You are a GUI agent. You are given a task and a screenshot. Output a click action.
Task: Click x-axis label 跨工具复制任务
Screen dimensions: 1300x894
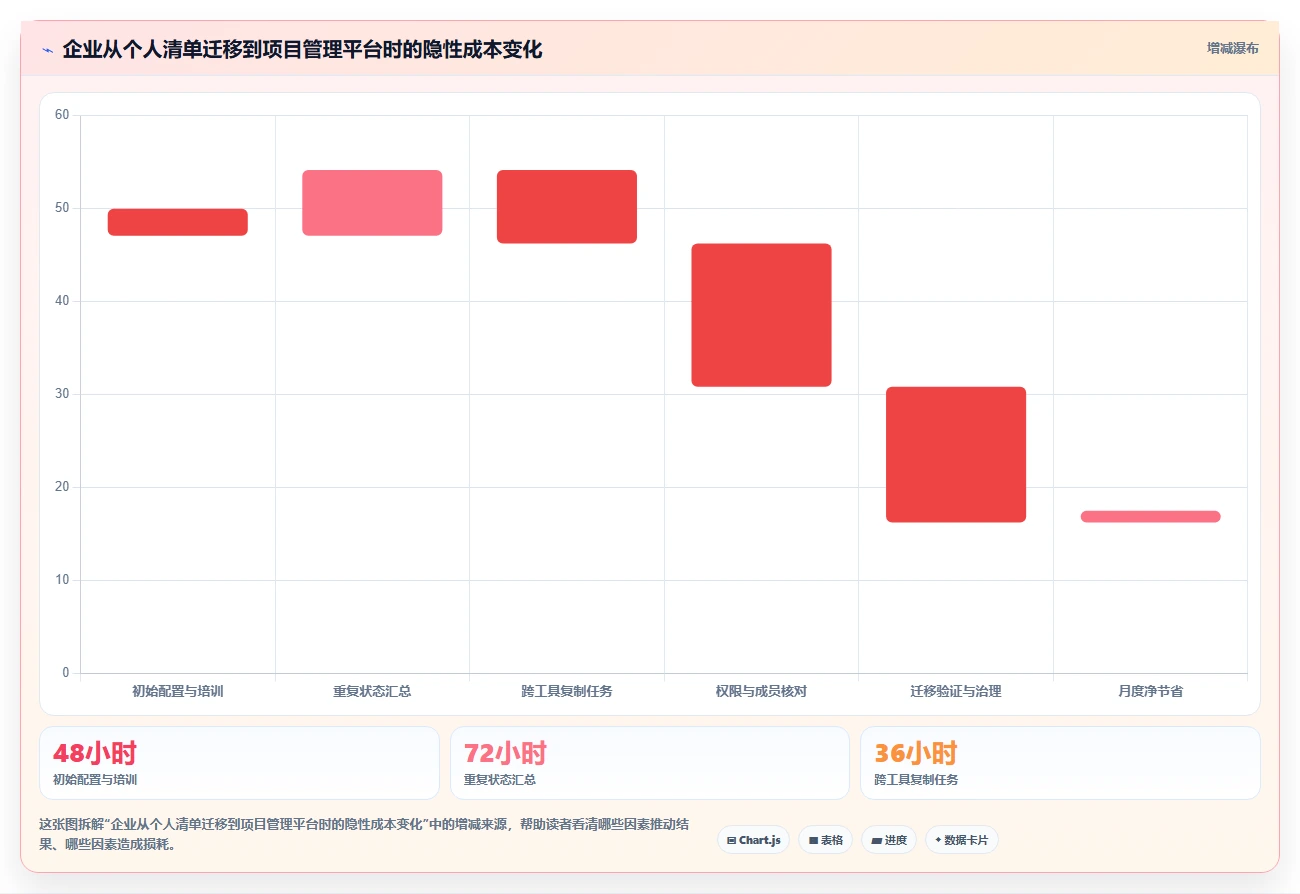(x=567, y=691)
